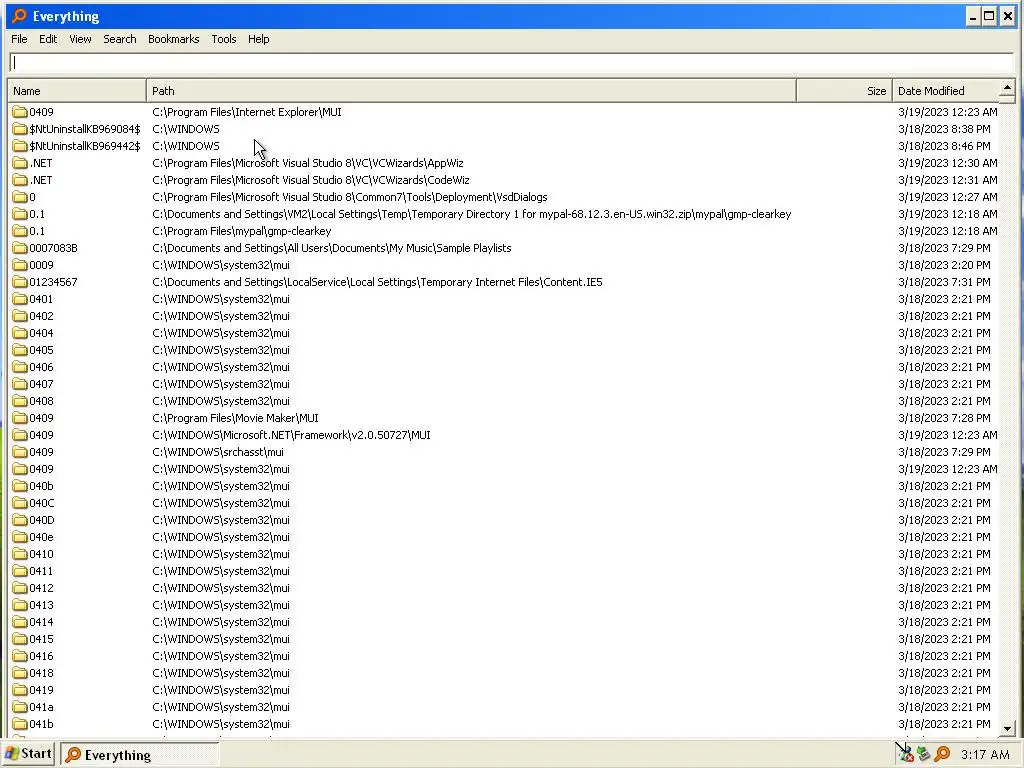Select folder icon of 0406
This screenshot has width=1024, height=768.
(20, 366)
